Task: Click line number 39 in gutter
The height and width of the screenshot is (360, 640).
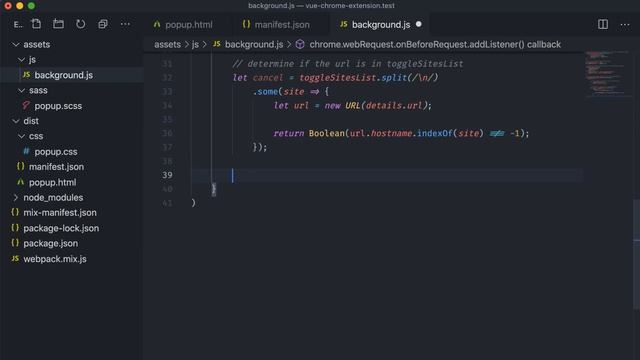Action: [167, 175]
